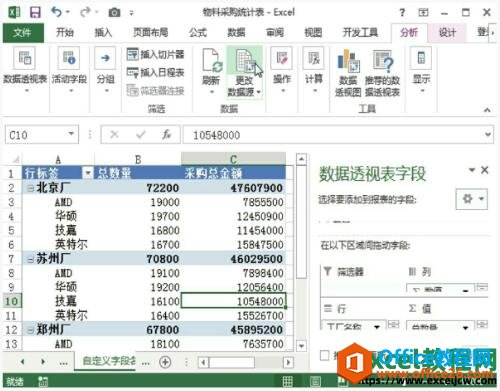Viewport: 500px width, 391px height.
Task: Confirm entry with checkmark icon
Action: (141, 135)
